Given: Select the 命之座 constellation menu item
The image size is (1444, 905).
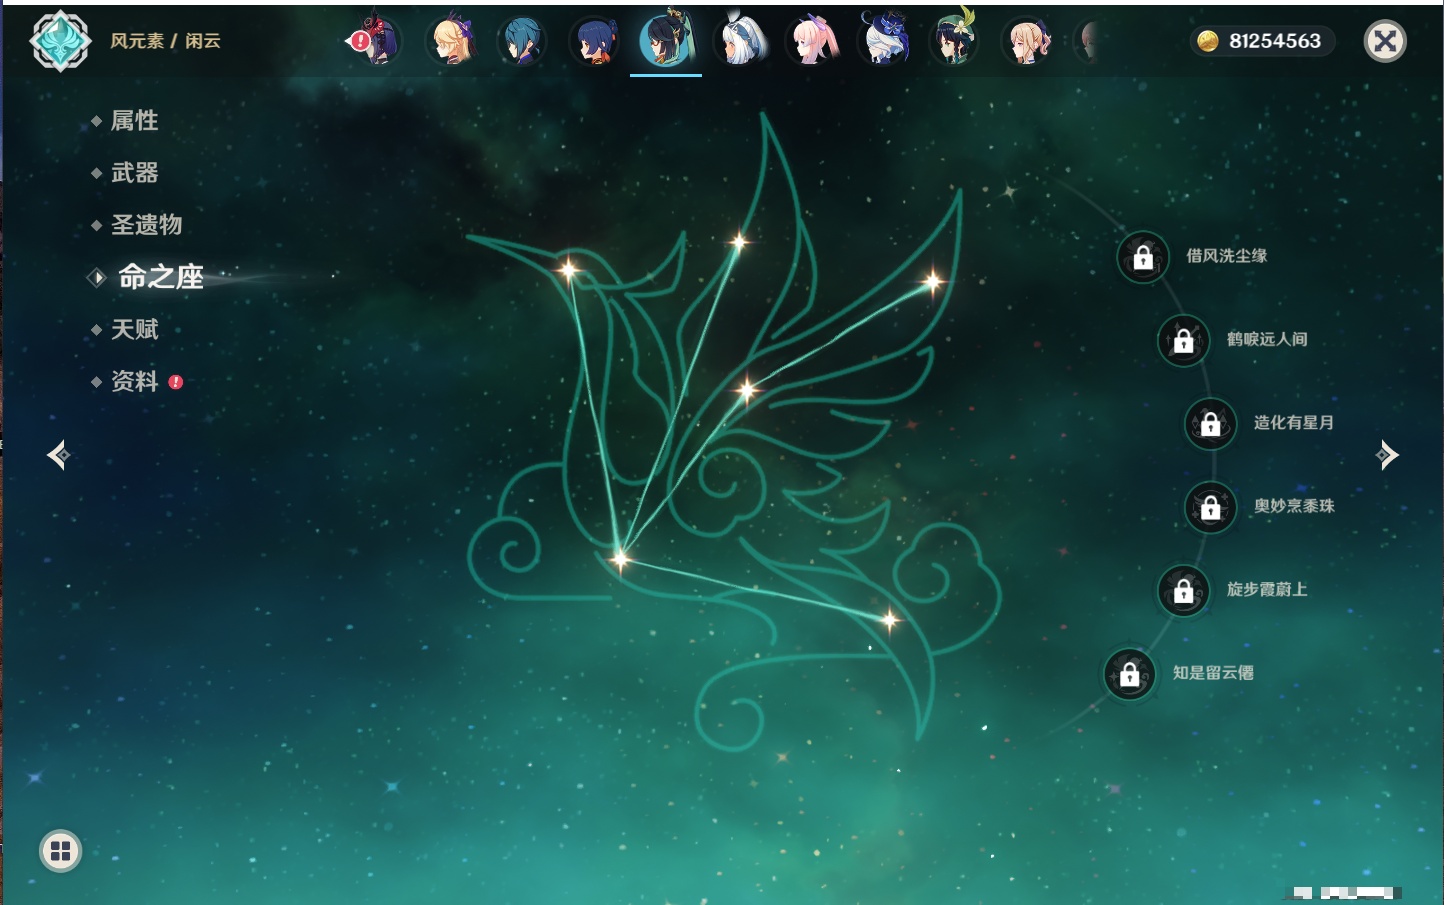Looking at the screenshot, I should coord(161,277).
